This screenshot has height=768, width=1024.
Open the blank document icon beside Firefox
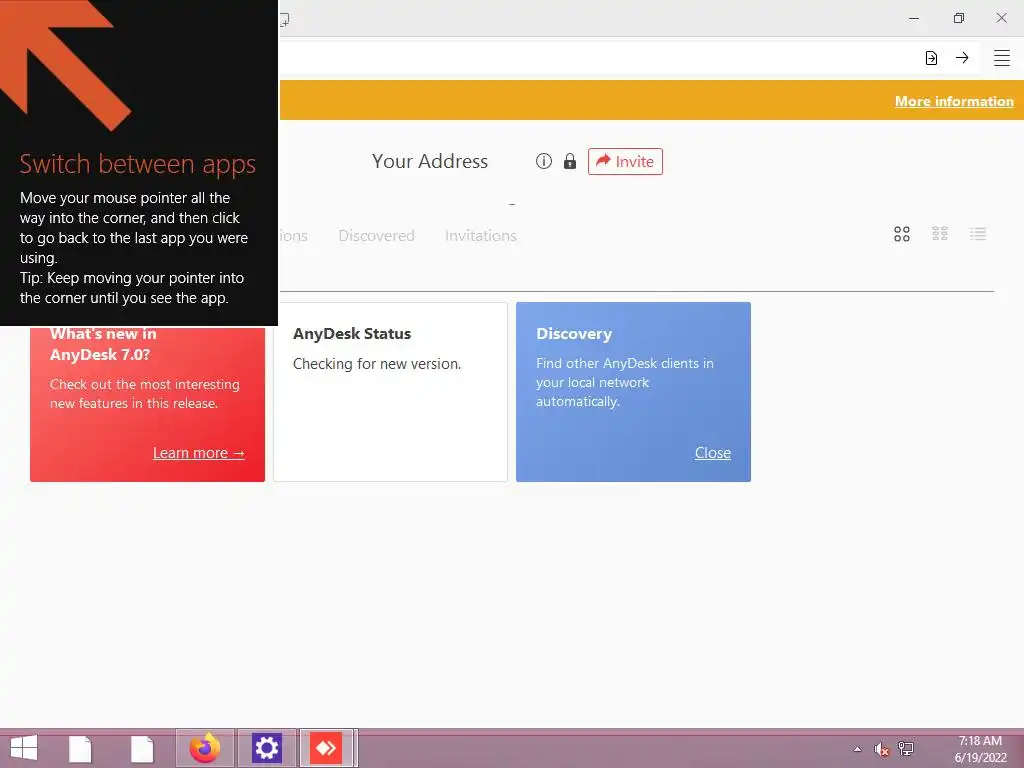click(142, 749)
